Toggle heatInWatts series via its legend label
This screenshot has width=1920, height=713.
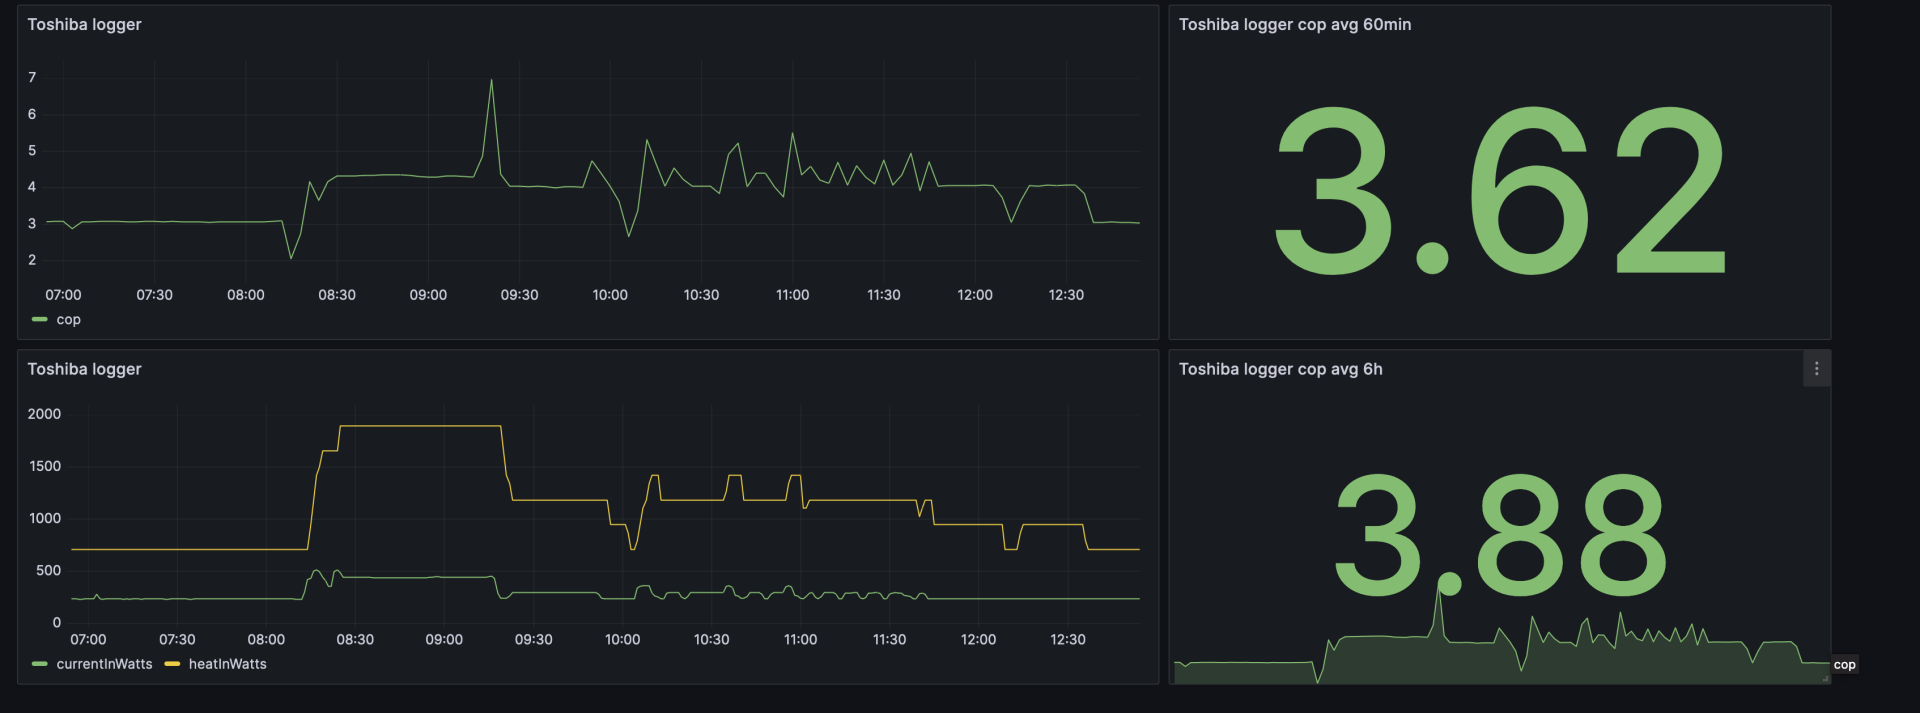(x=227, y=664)
